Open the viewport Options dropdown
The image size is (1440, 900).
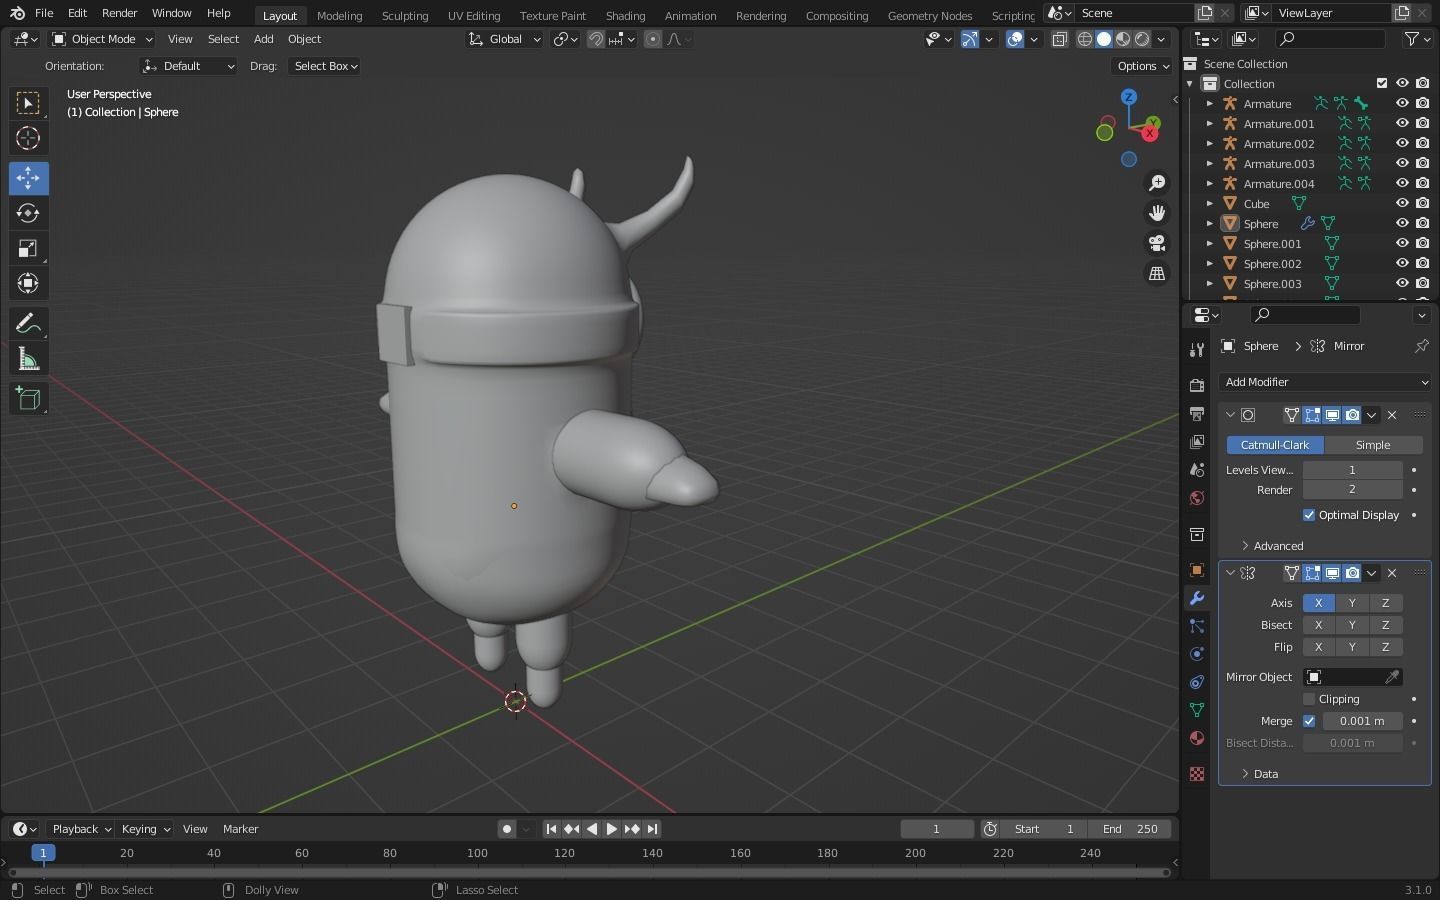click(1142, 66)
